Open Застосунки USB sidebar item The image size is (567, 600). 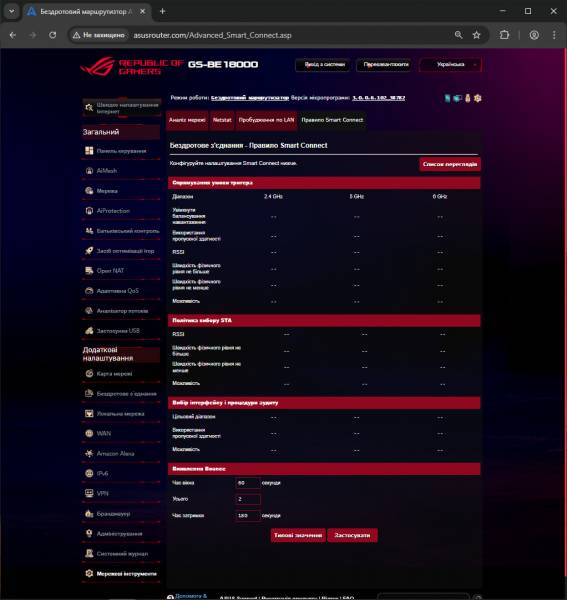(121, 331)
